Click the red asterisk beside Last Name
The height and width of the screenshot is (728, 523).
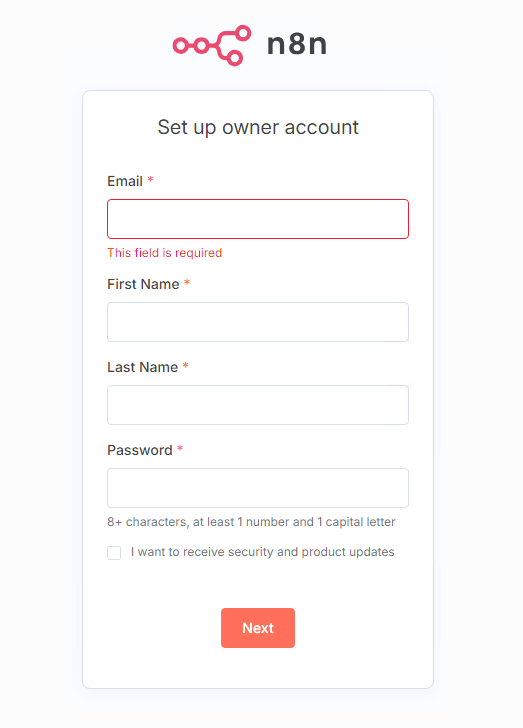coord(185,365)
